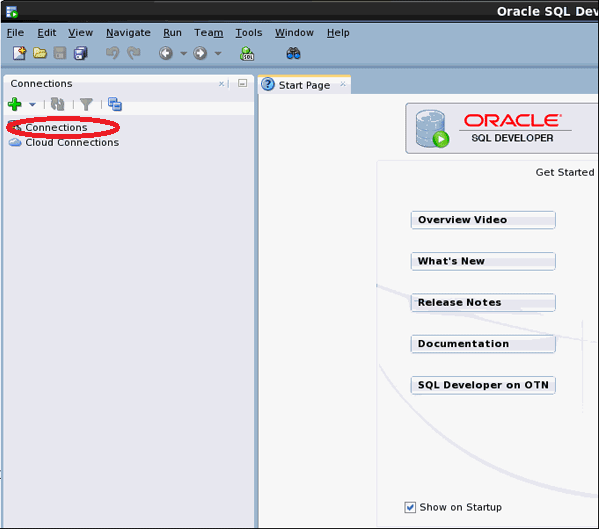599x529 pixels.
Task: Switch to the Start Page tab
Action: [304, 85]
